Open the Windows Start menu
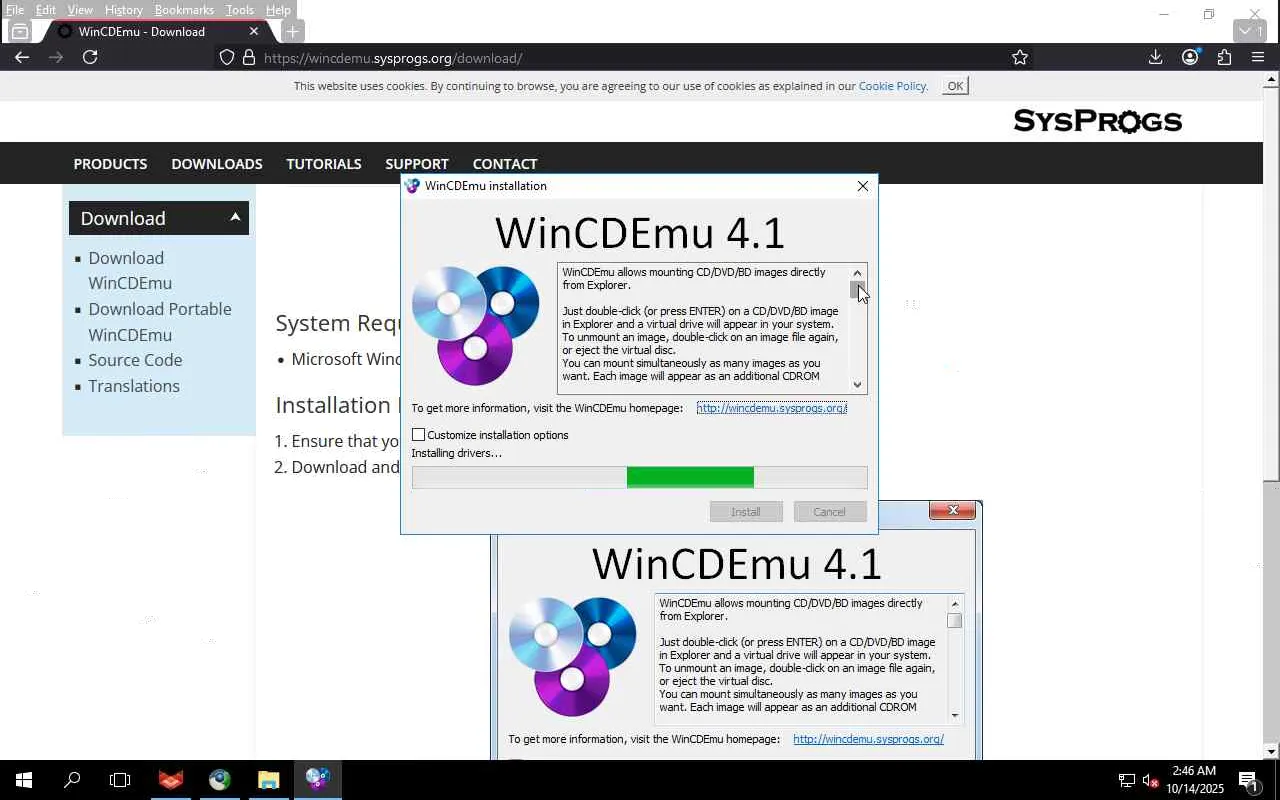Screen dimensions: 1280x800 click(24, 780)
